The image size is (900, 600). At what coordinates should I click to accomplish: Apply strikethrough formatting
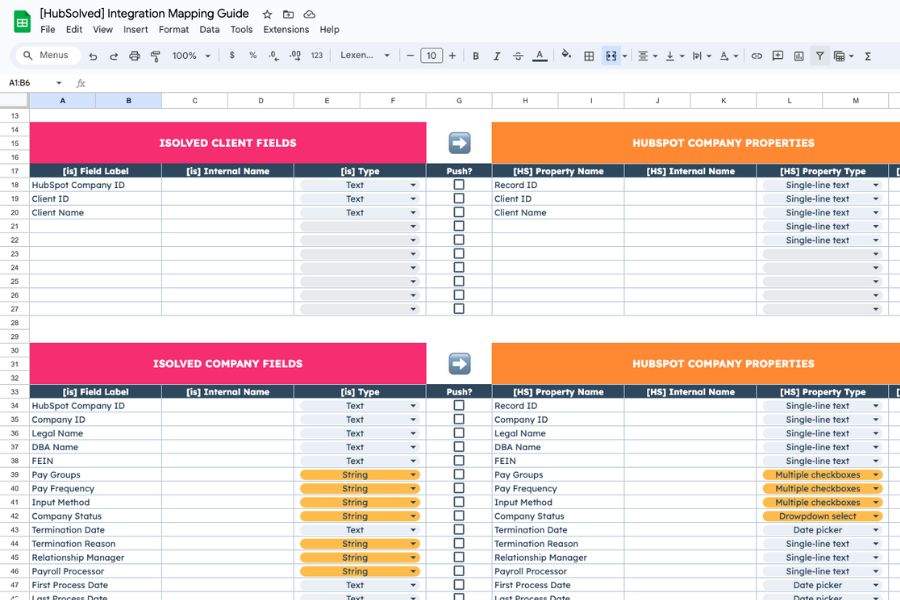point(518,56)
